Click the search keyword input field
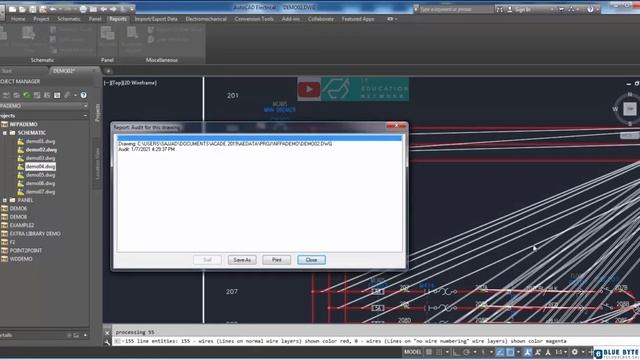 click(x=456, y=9)
